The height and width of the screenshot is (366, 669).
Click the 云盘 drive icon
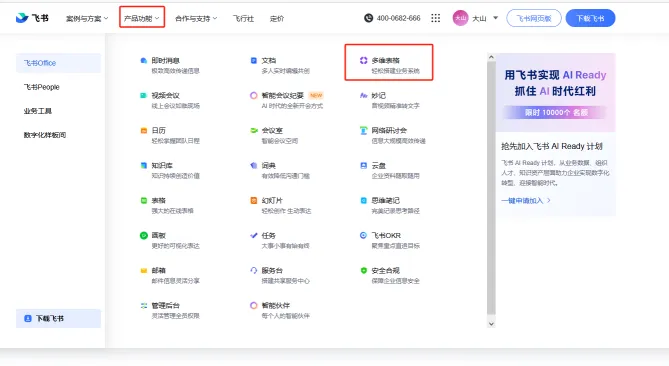point(364,166)
